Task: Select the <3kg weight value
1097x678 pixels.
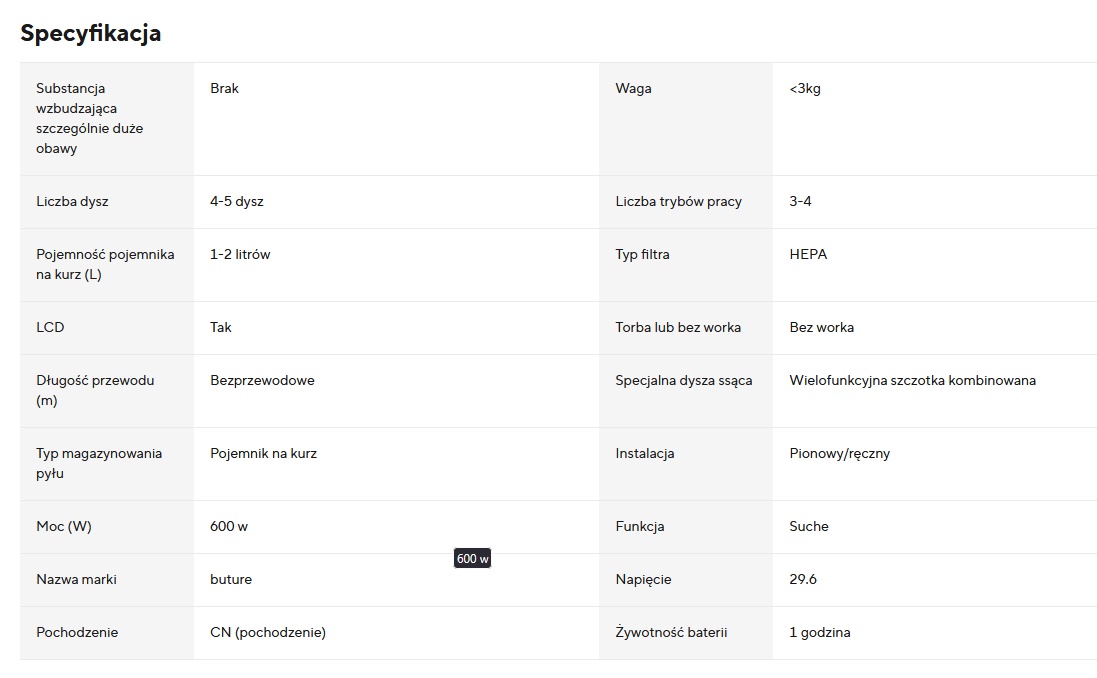Action: [805, 88]
